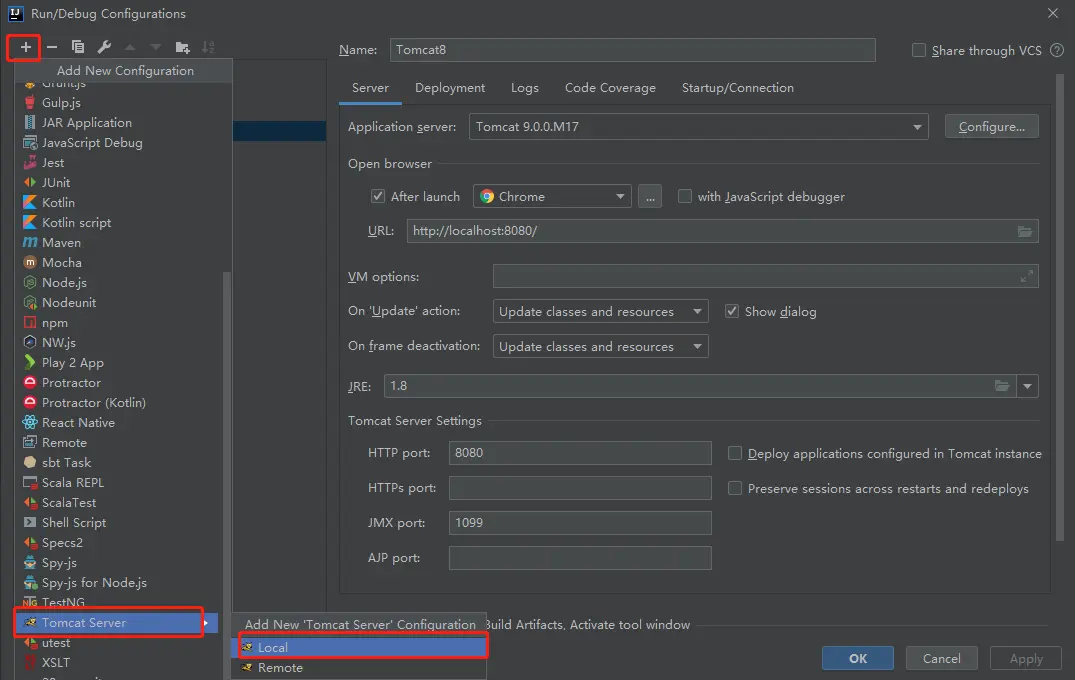1075x680 pixels.
Task: Switch to the Server tab
Action: 370,88
